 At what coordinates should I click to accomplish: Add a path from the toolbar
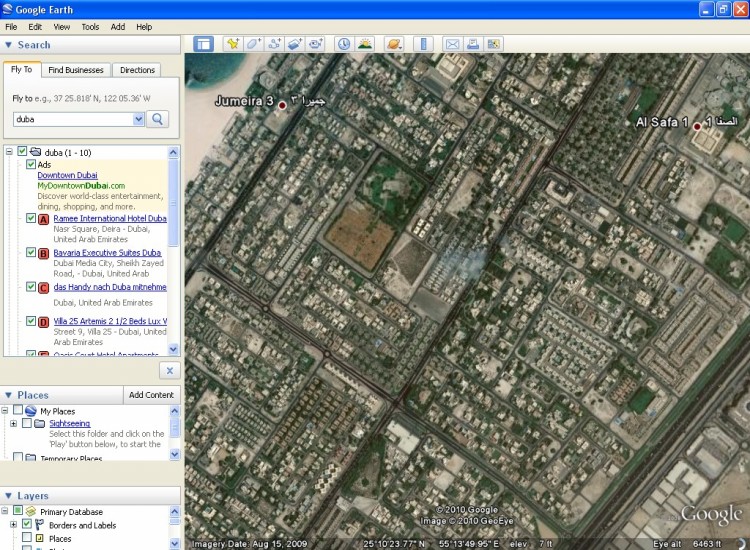(274, 44)
